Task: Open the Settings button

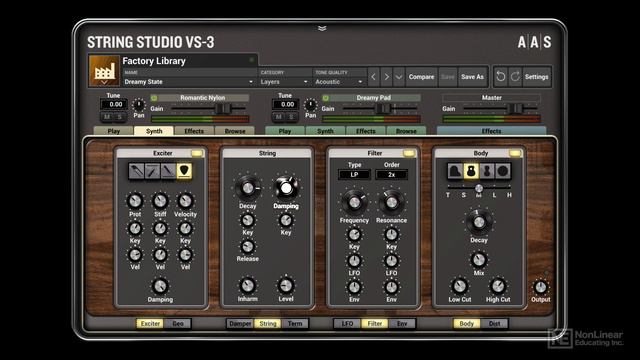Action: point(536,77)
